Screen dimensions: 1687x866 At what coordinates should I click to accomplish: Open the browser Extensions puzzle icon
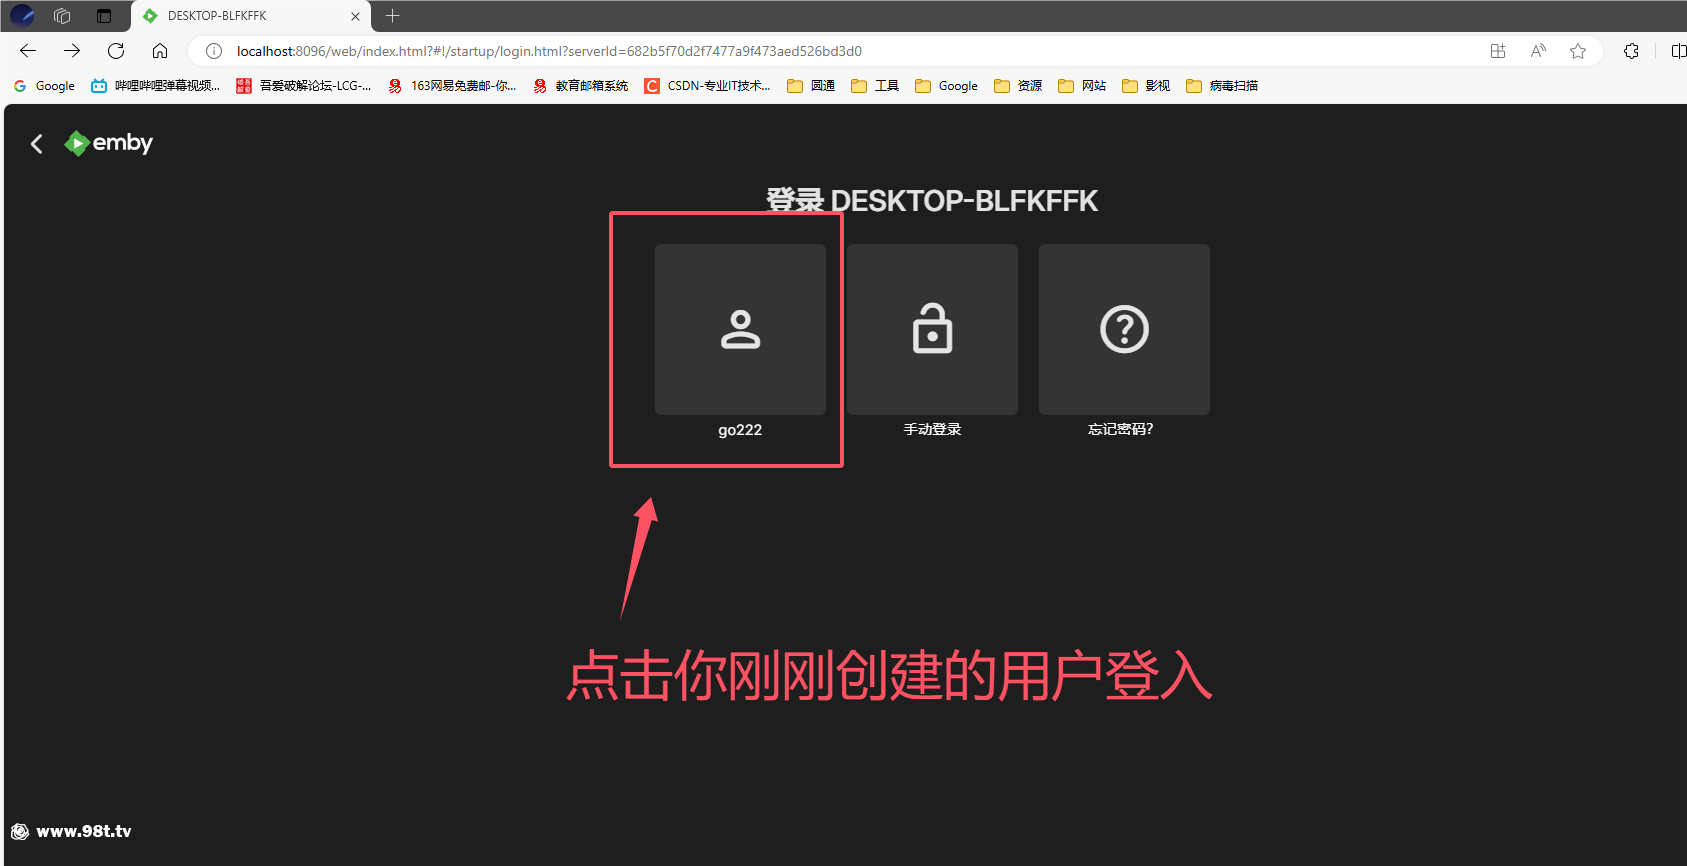tap(1631, 51)
